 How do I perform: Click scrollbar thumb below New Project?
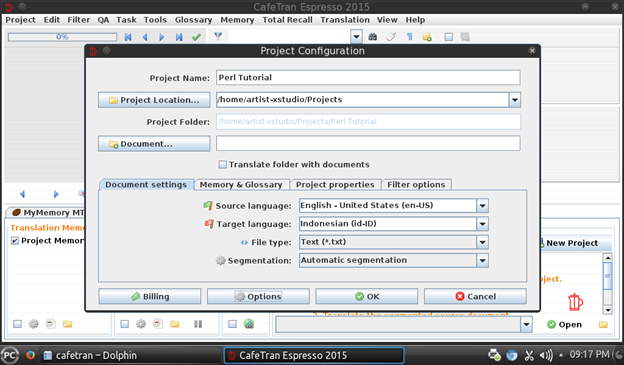[607, 276]
